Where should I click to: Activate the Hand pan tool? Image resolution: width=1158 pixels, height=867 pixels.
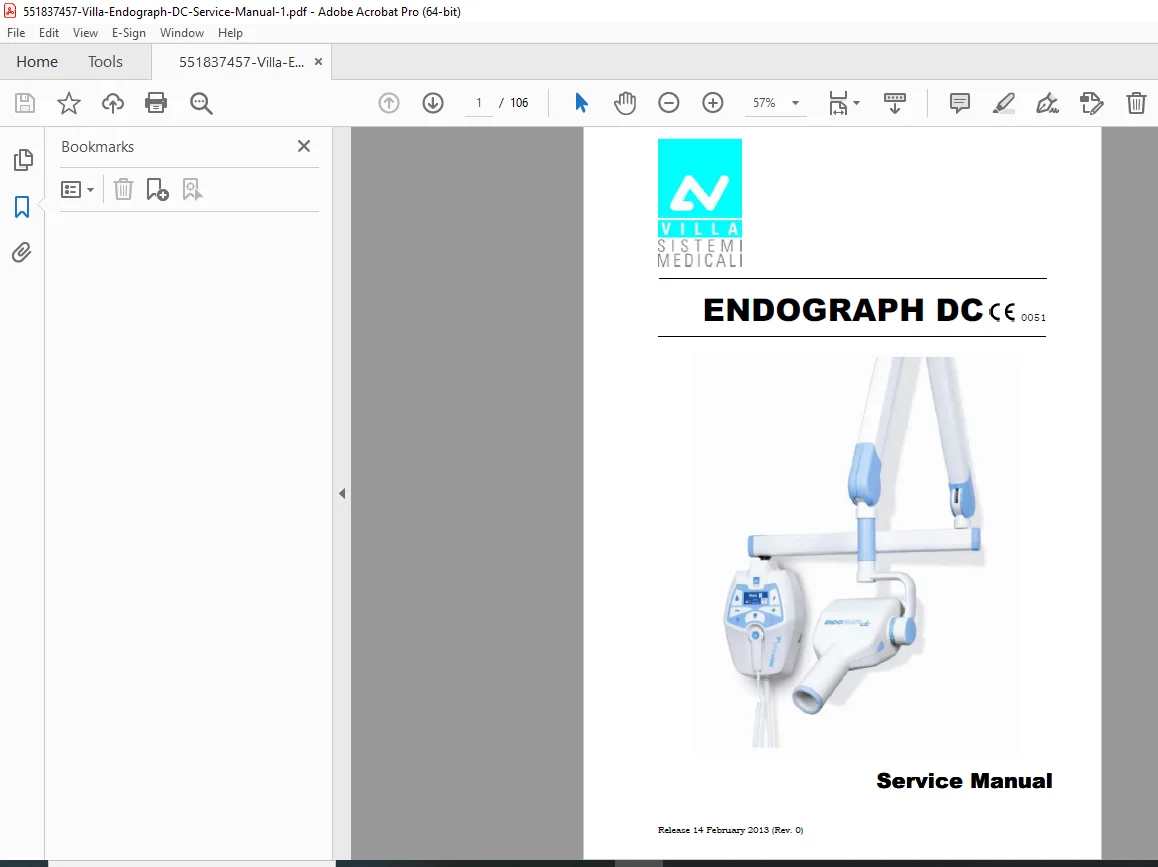pyautogui.click(x=625, y=103)
